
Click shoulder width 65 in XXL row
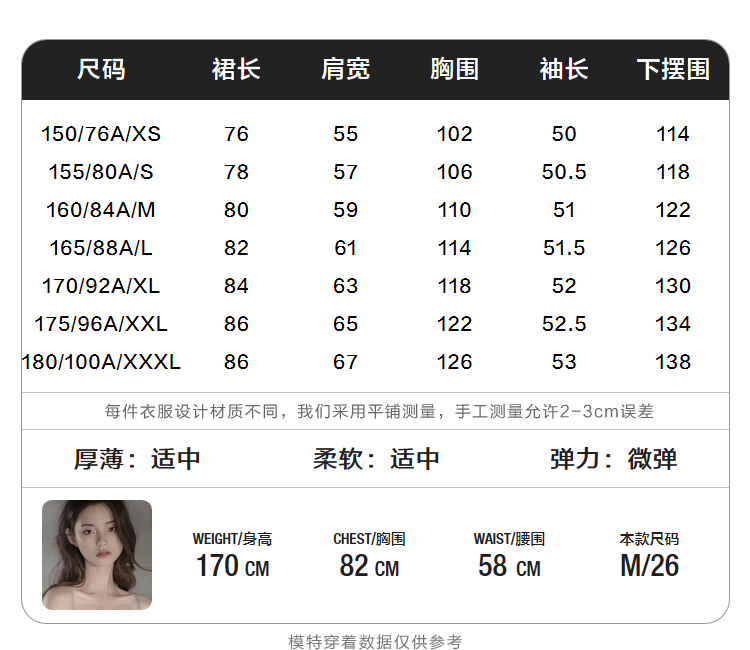[345, 324]
